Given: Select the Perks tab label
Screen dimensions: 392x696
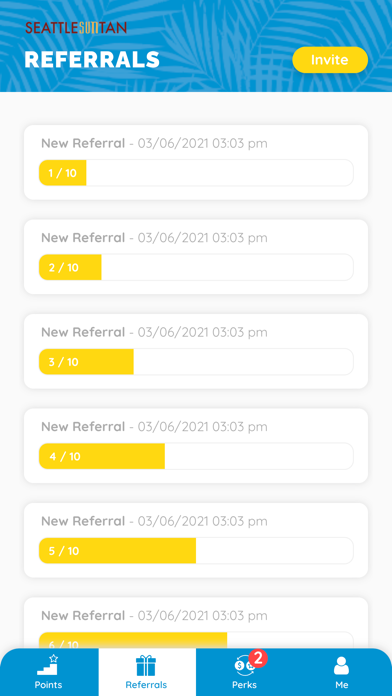Looking at the screenshot, I should click(244, 684).
